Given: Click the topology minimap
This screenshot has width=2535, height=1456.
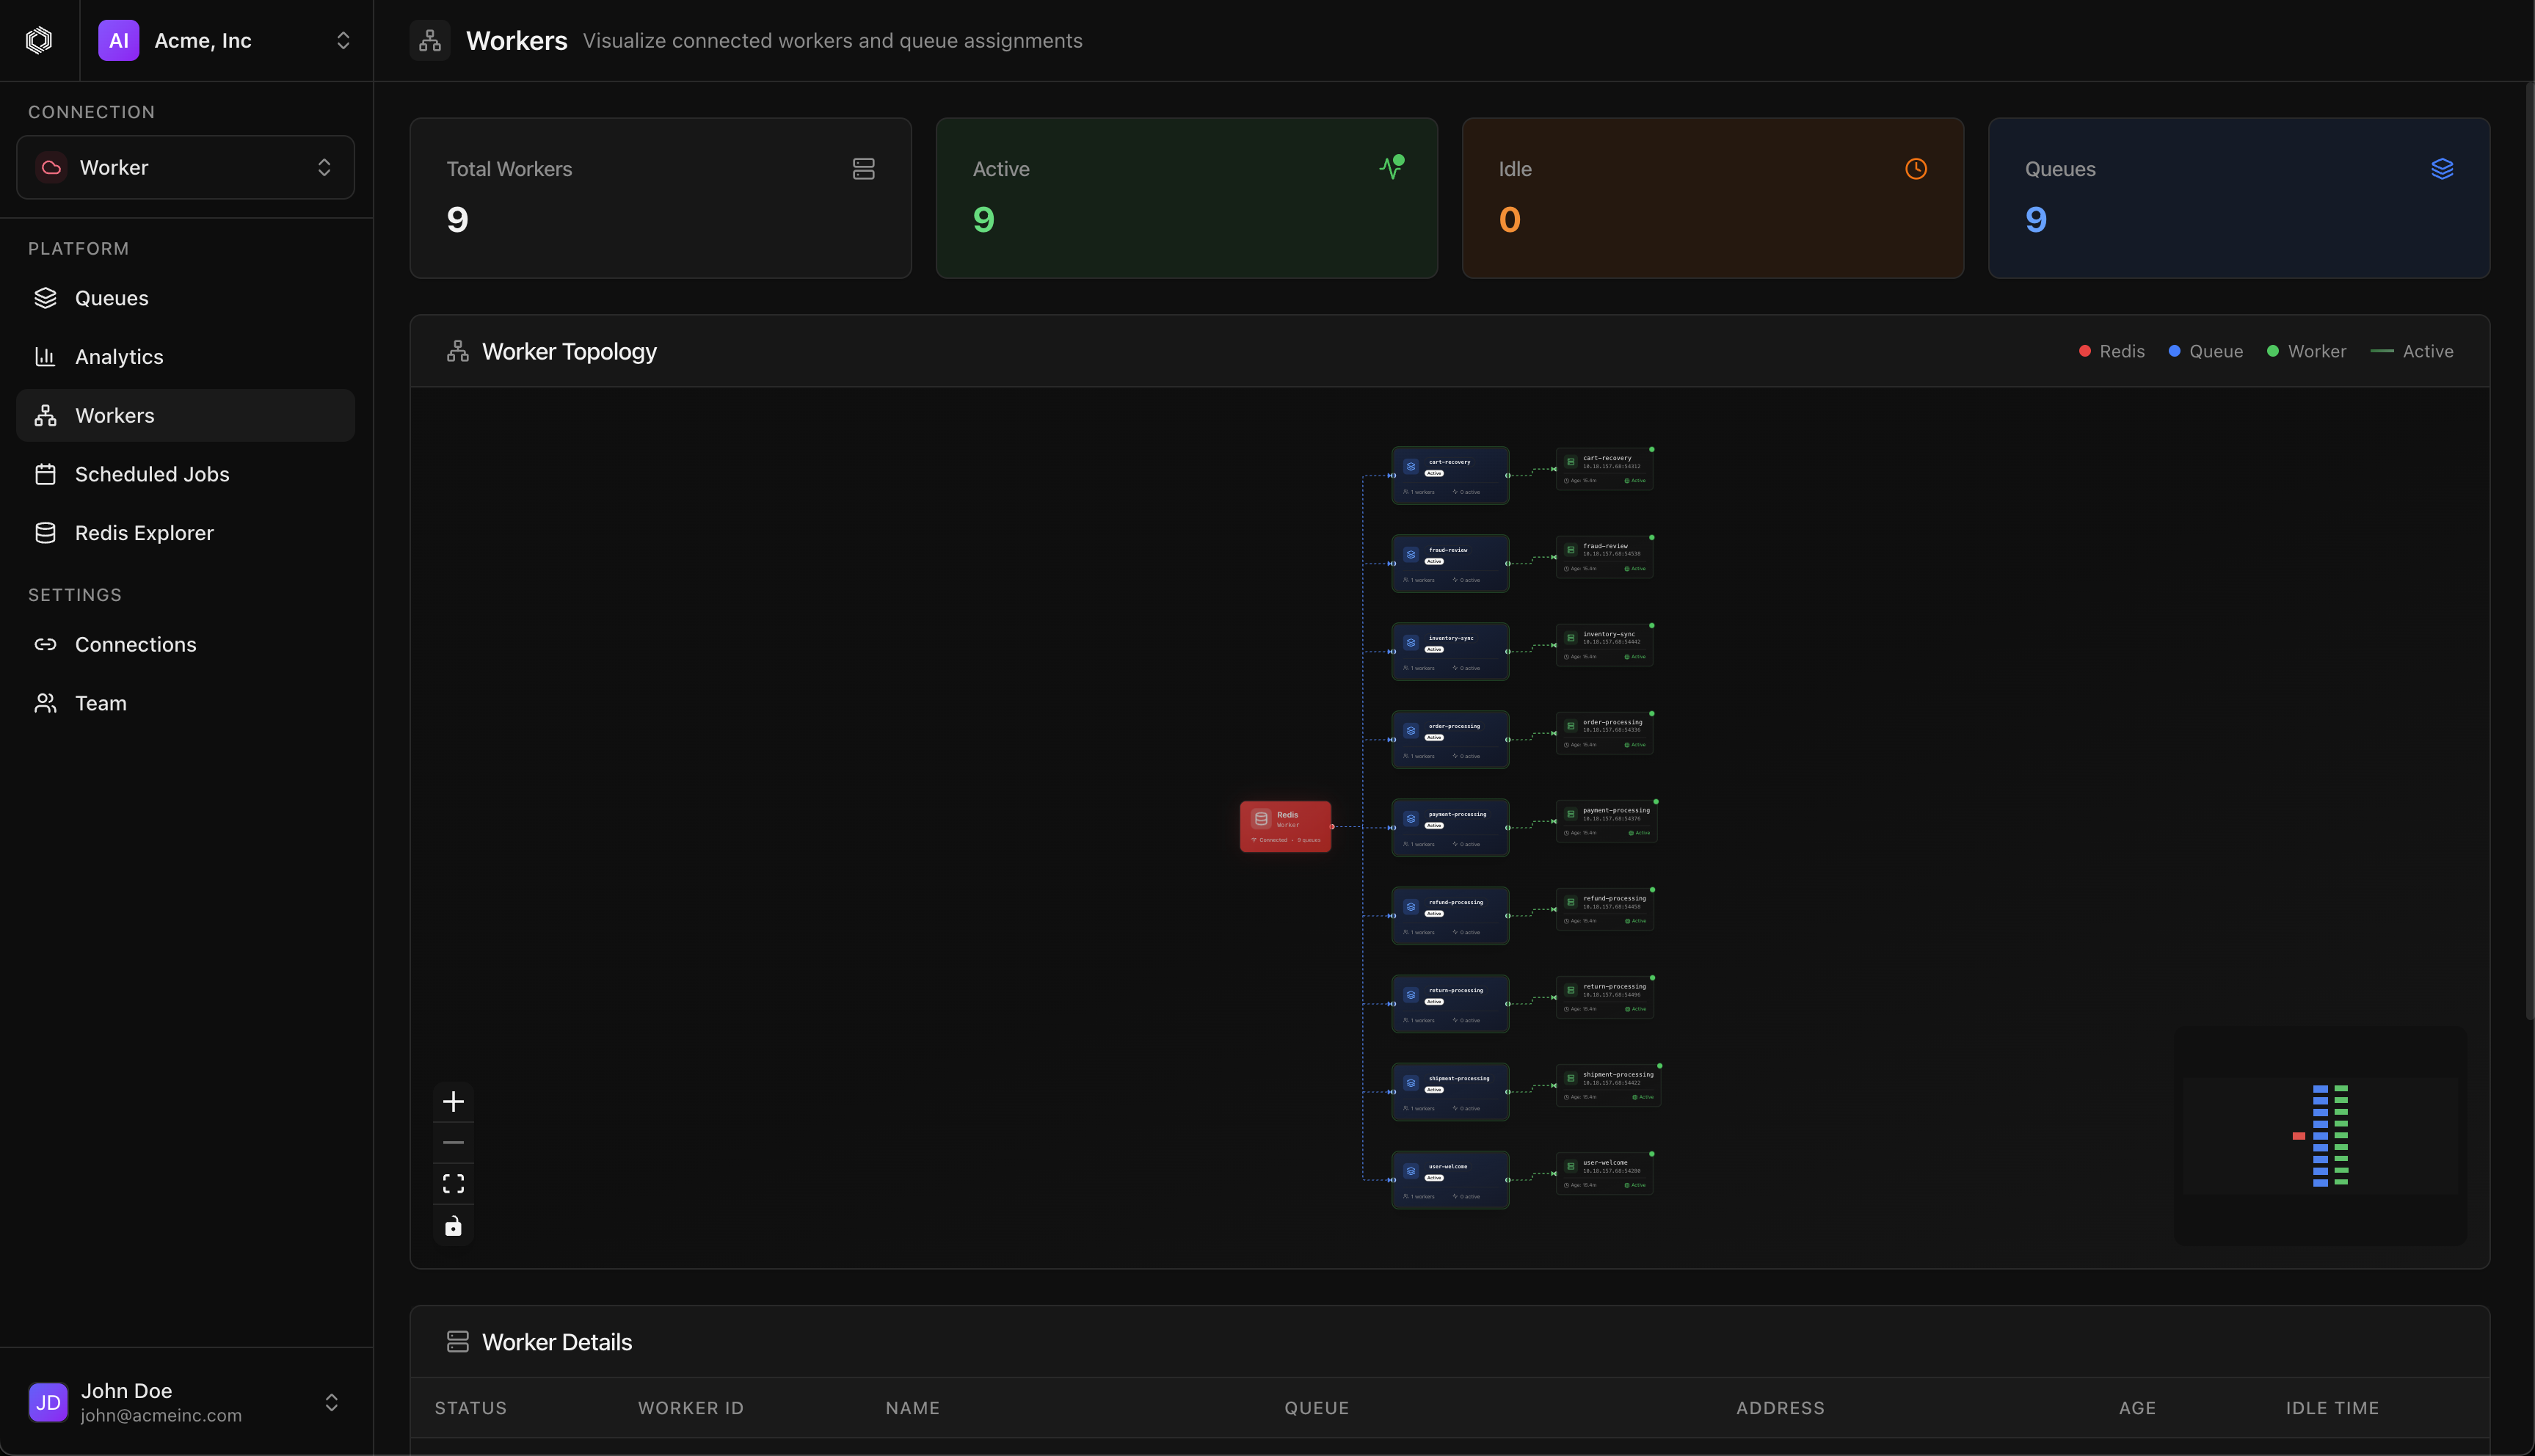Looking at the screenshot, I should [2320, 1135].
